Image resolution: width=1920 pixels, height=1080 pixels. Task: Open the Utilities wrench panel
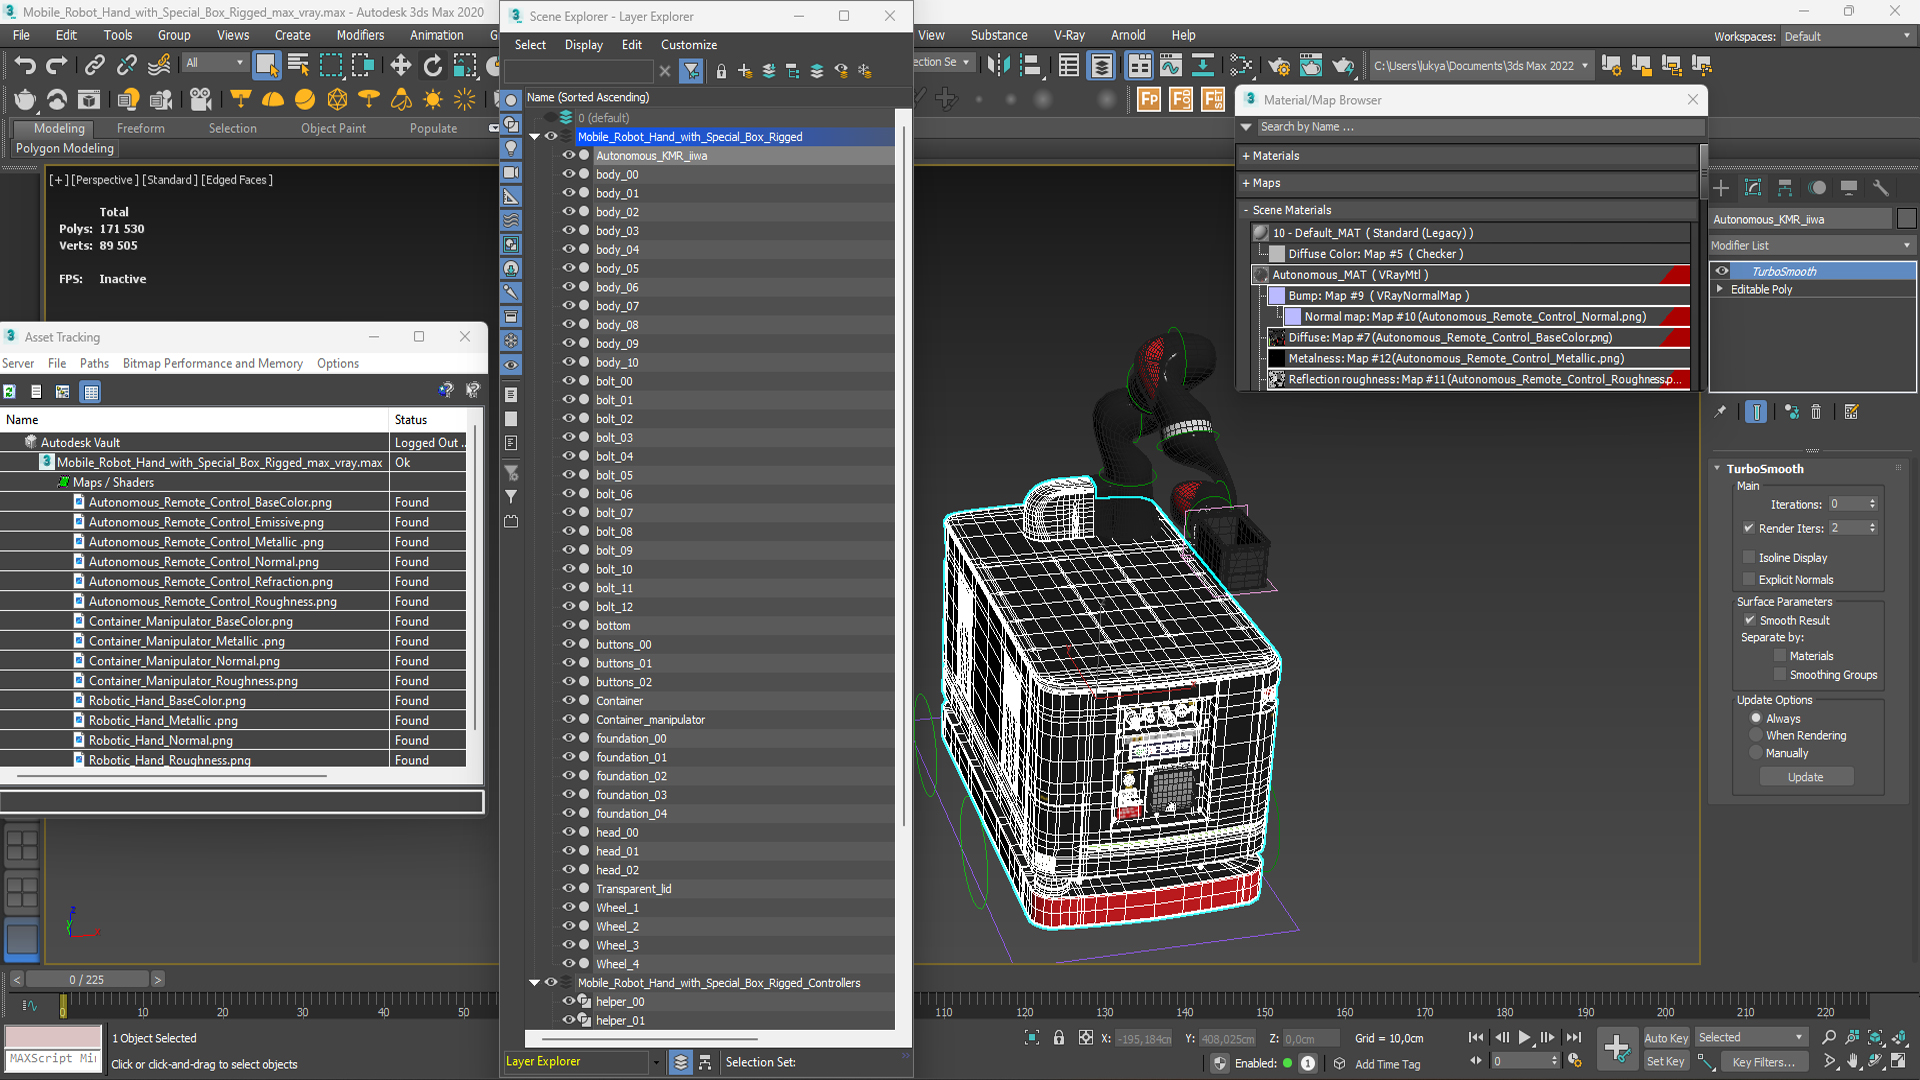click(1881, 188)
